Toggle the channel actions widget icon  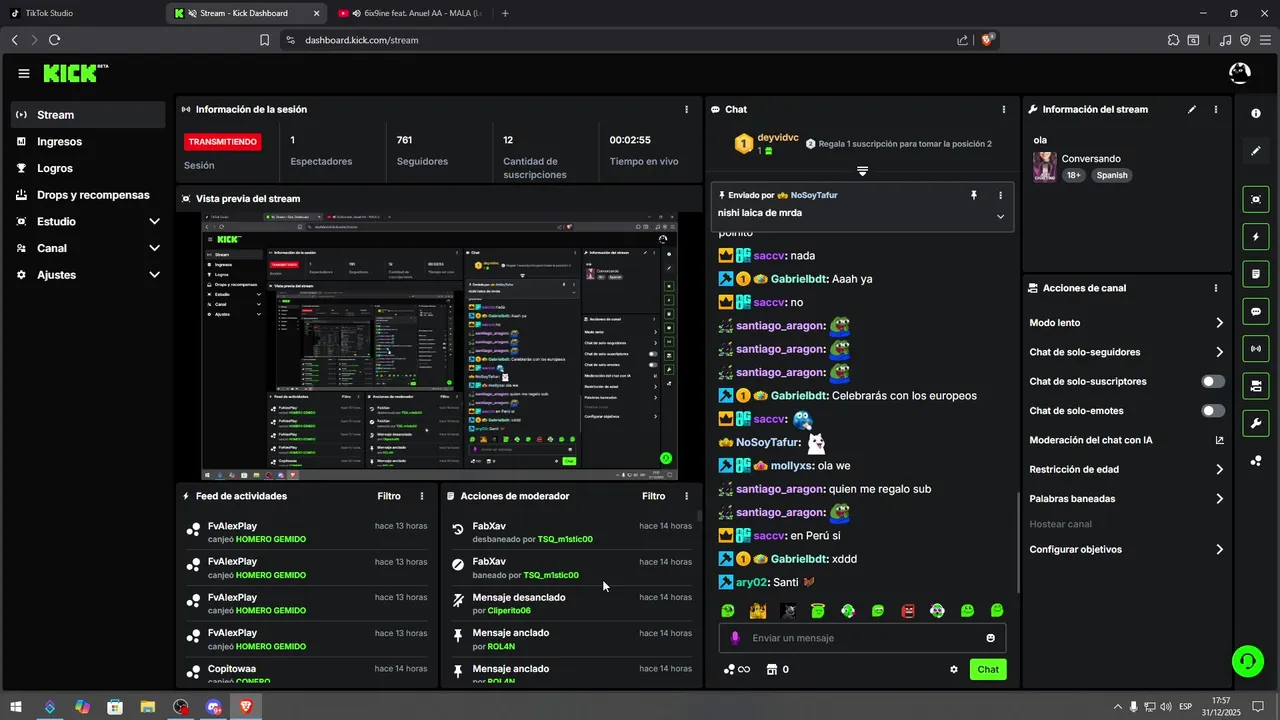click(x=1256, y=385)
